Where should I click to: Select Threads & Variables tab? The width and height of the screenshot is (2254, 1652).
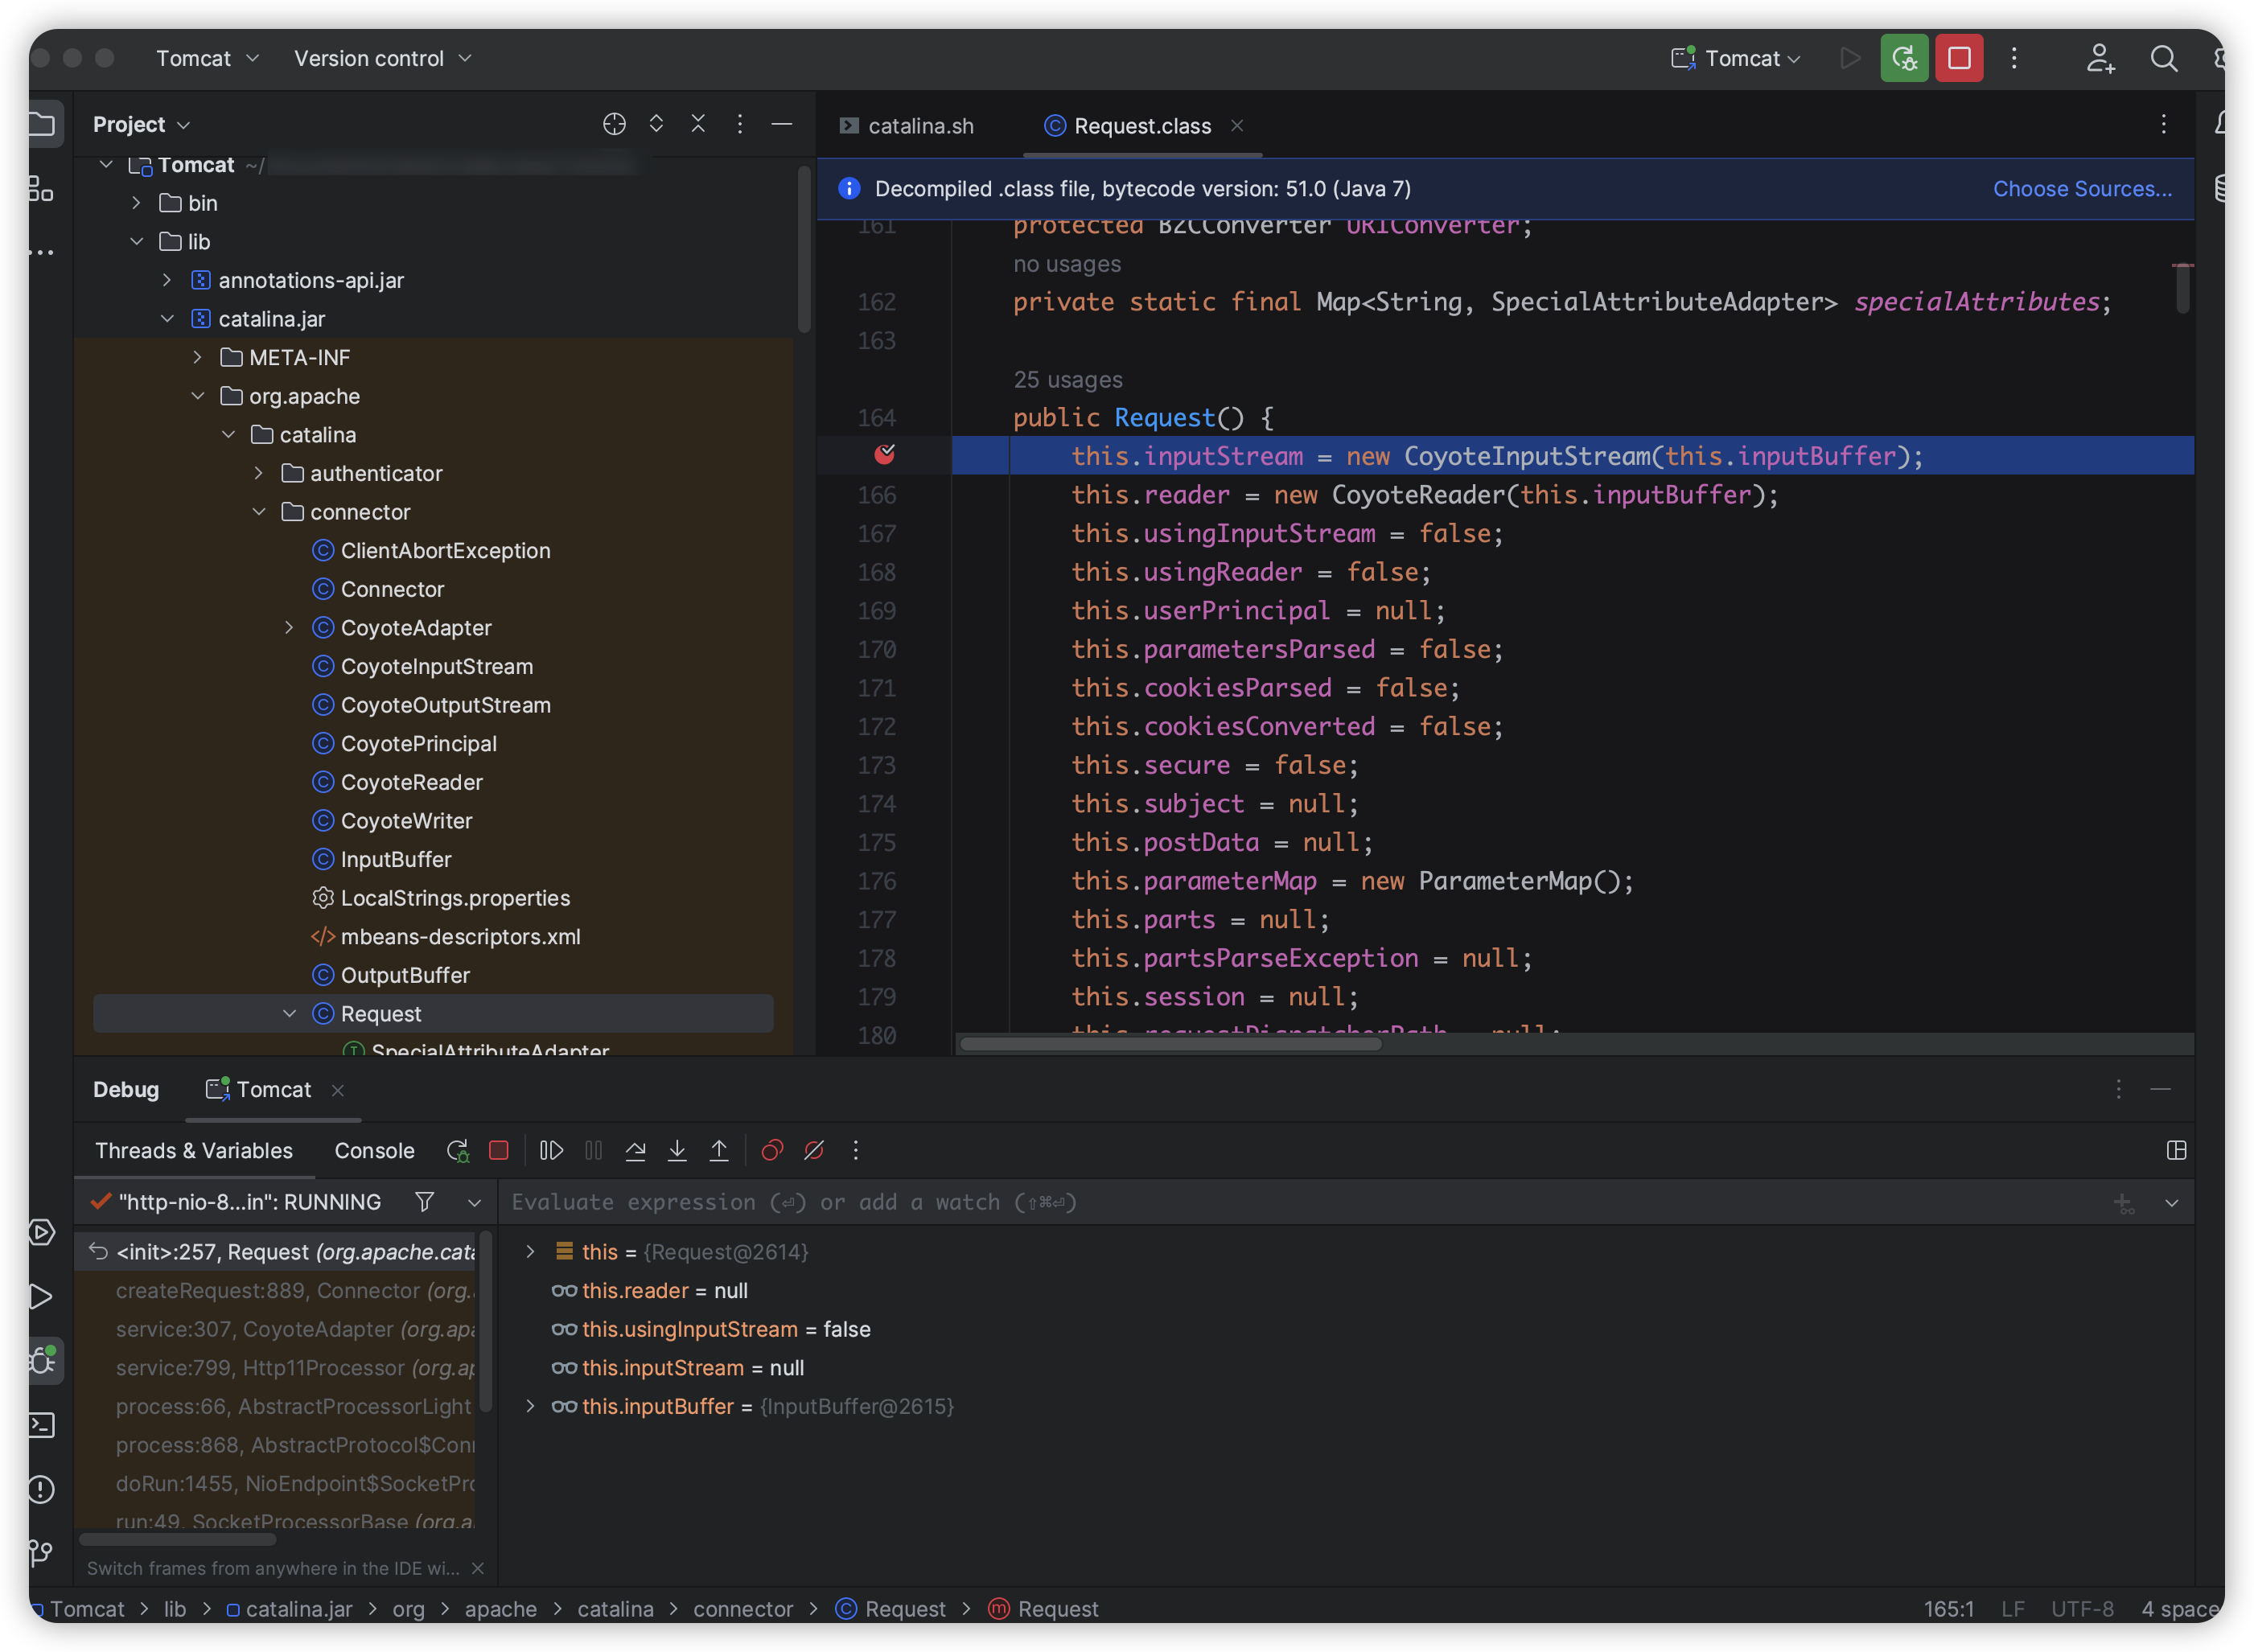tap(194, 1150)
